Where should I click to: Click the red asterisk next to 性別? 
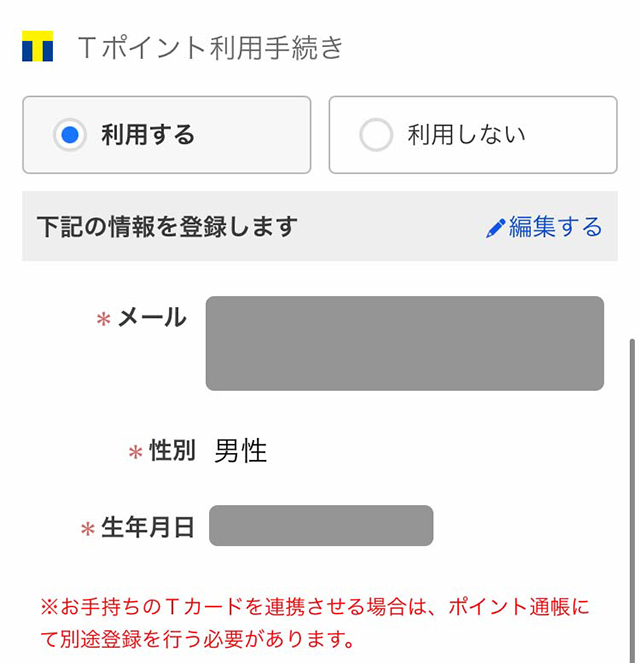(135, 452)
